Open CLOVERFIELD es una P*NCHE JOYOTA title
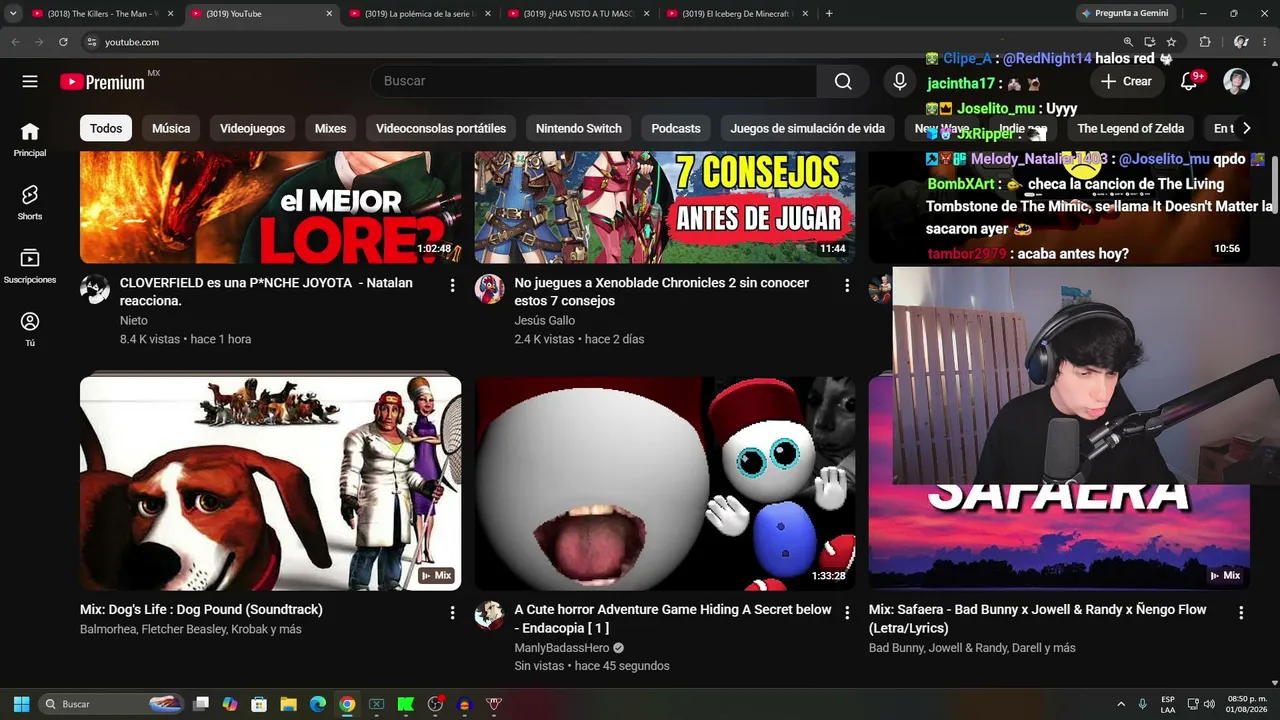The image size is (1280, 720). 266,292
